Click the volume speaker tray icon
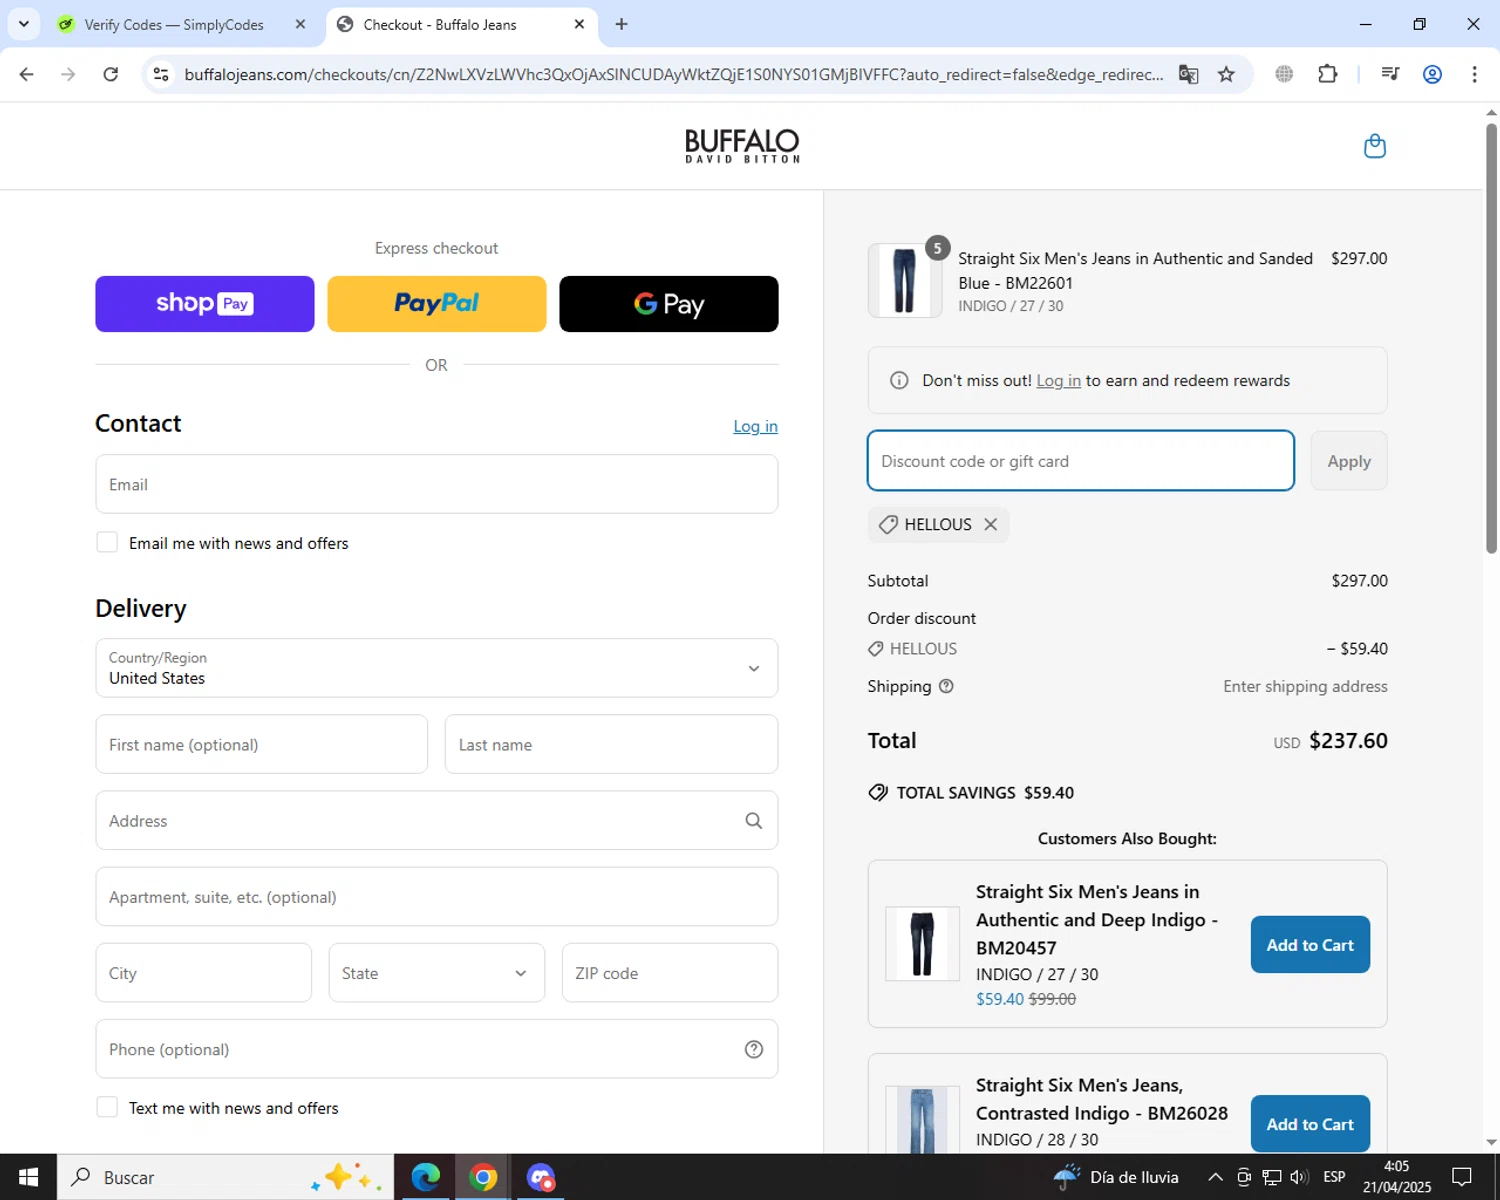This screenshot has height=1200, width=1500. [1299, 1177]
